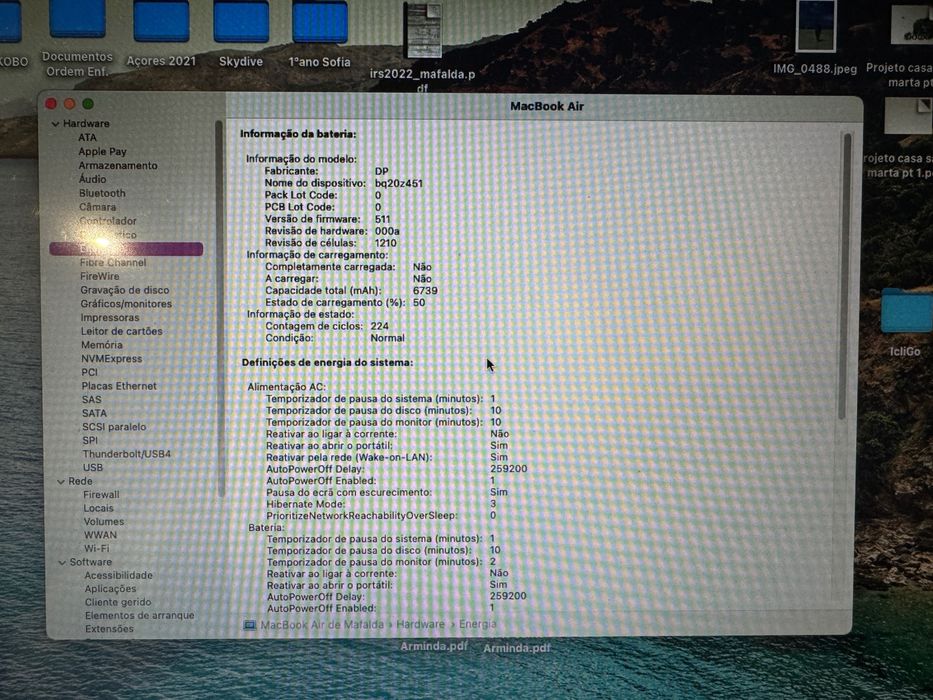Collapse the Hardware section in sidebar
This screenshot has width=933, height=700.
click(55, 124)
